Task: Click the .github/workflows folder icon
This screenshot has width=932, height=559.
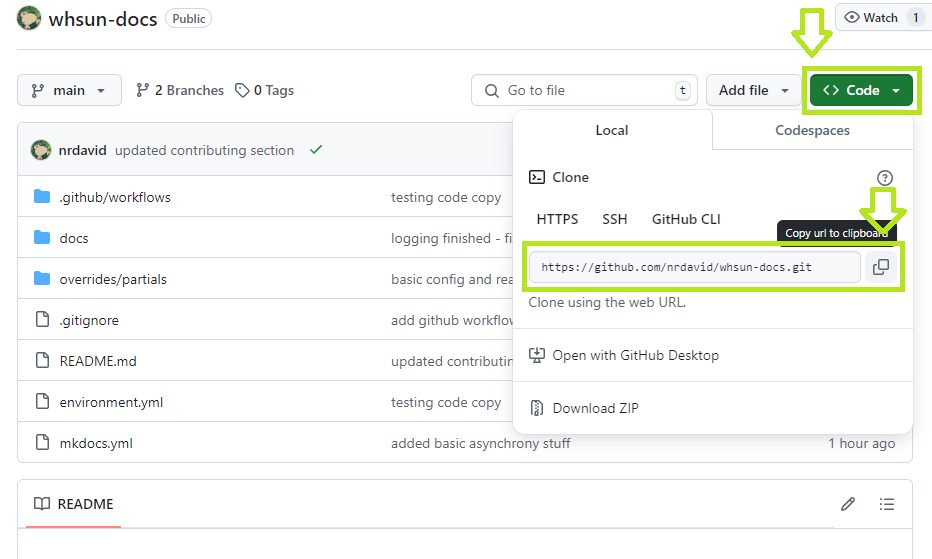Action: coord(42,197)
